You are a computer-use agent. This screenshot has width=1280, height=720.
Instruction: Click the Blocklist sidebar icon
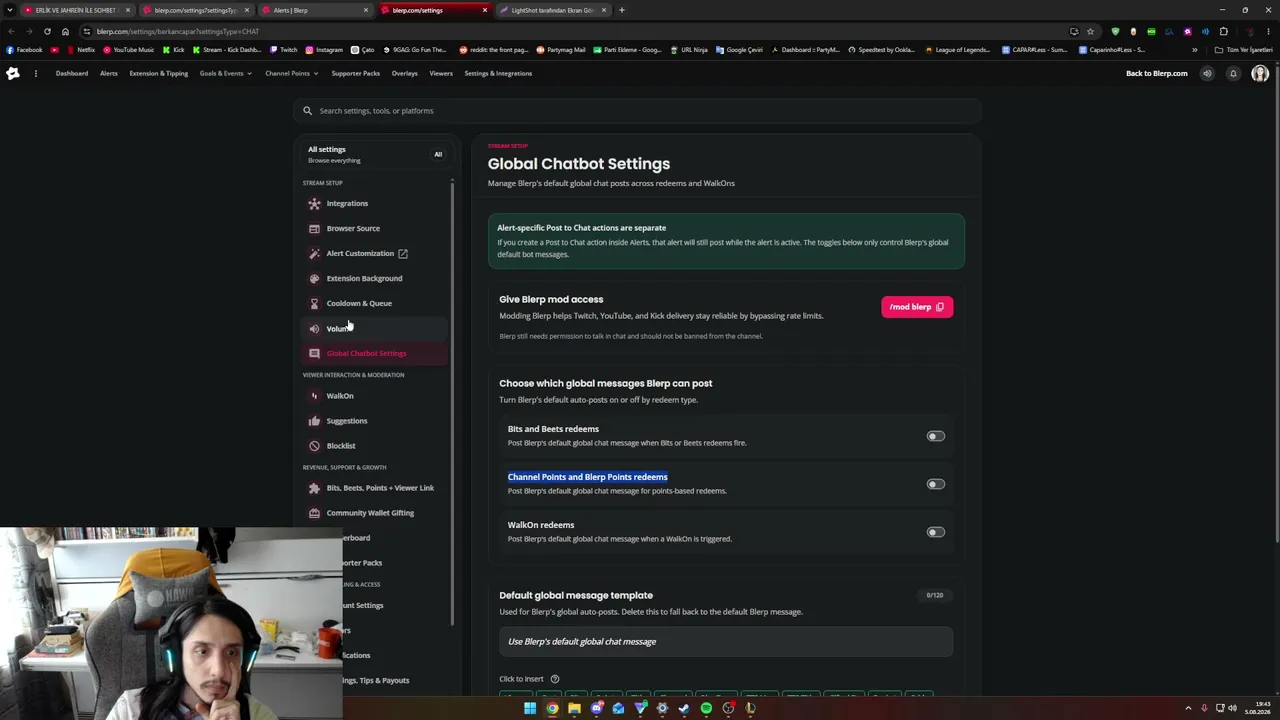(x=314, y=446)
